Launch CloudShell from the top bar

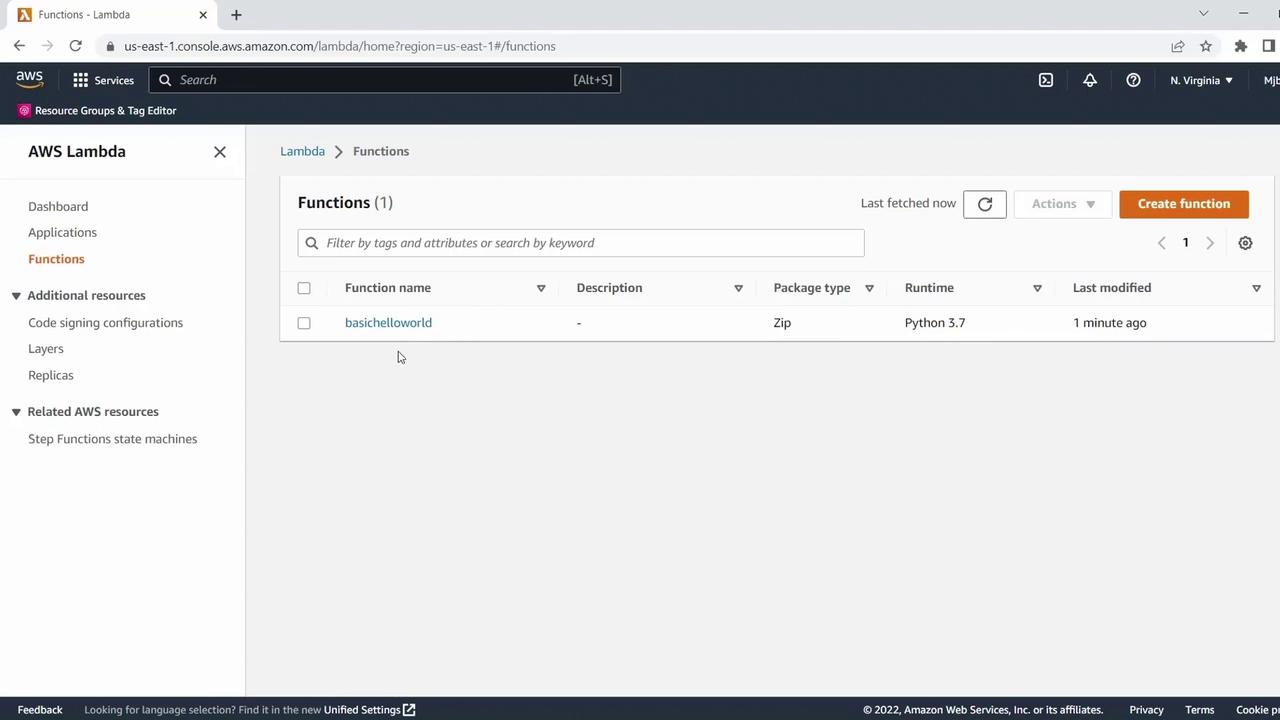tap(1046, 80)
